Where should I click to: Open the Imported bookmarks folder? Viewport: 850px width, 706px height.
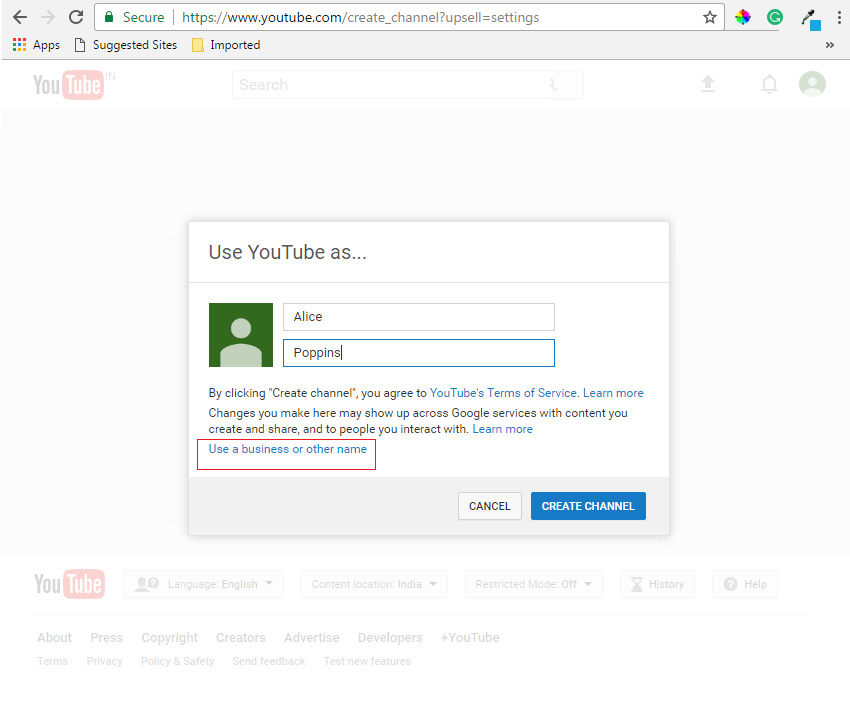pyautogui.click(x=226, y=45)
